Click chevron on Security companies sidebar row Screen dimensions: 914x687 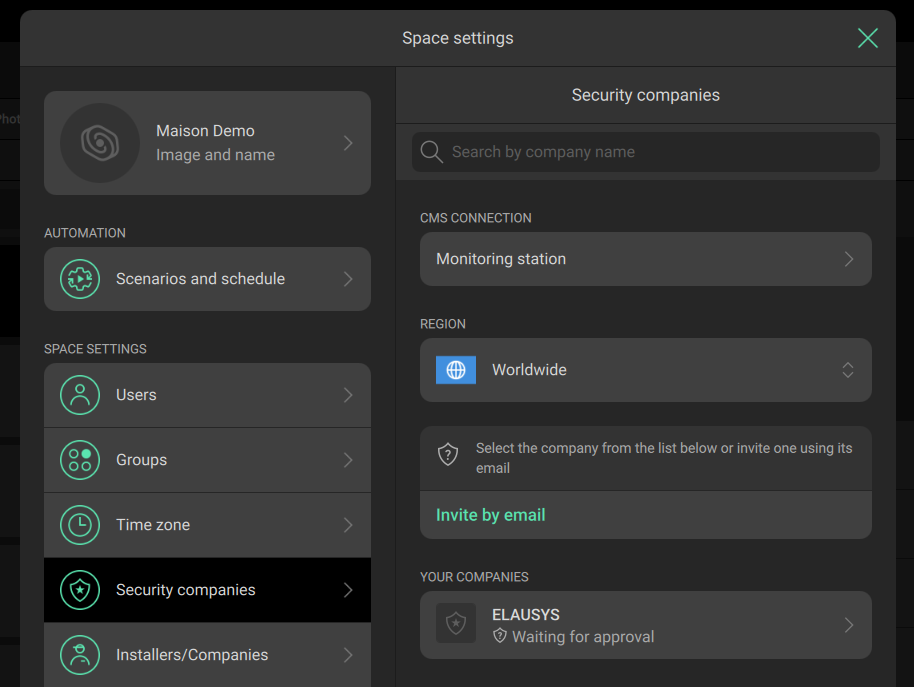[348, 590]
